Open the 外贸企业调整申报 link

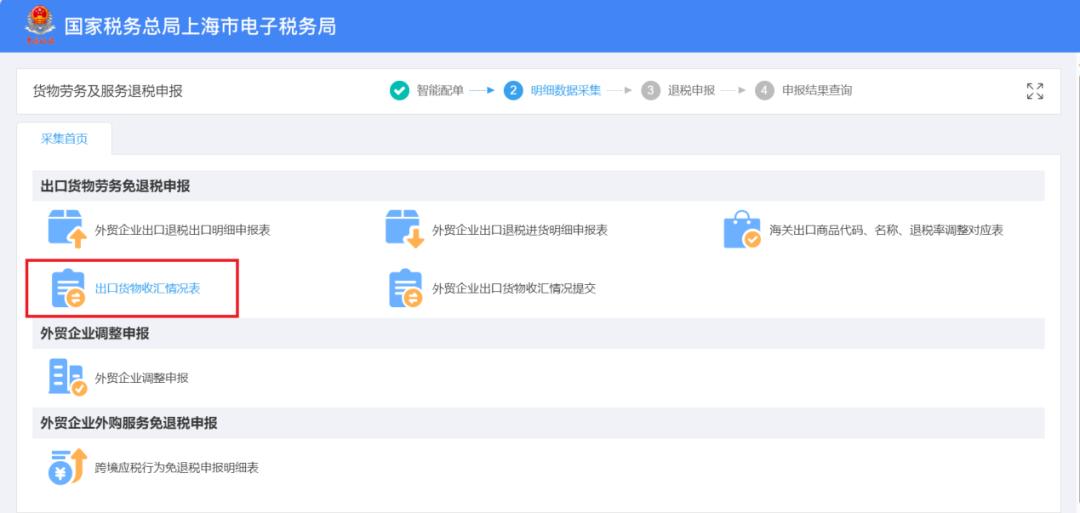coord(141,378)
